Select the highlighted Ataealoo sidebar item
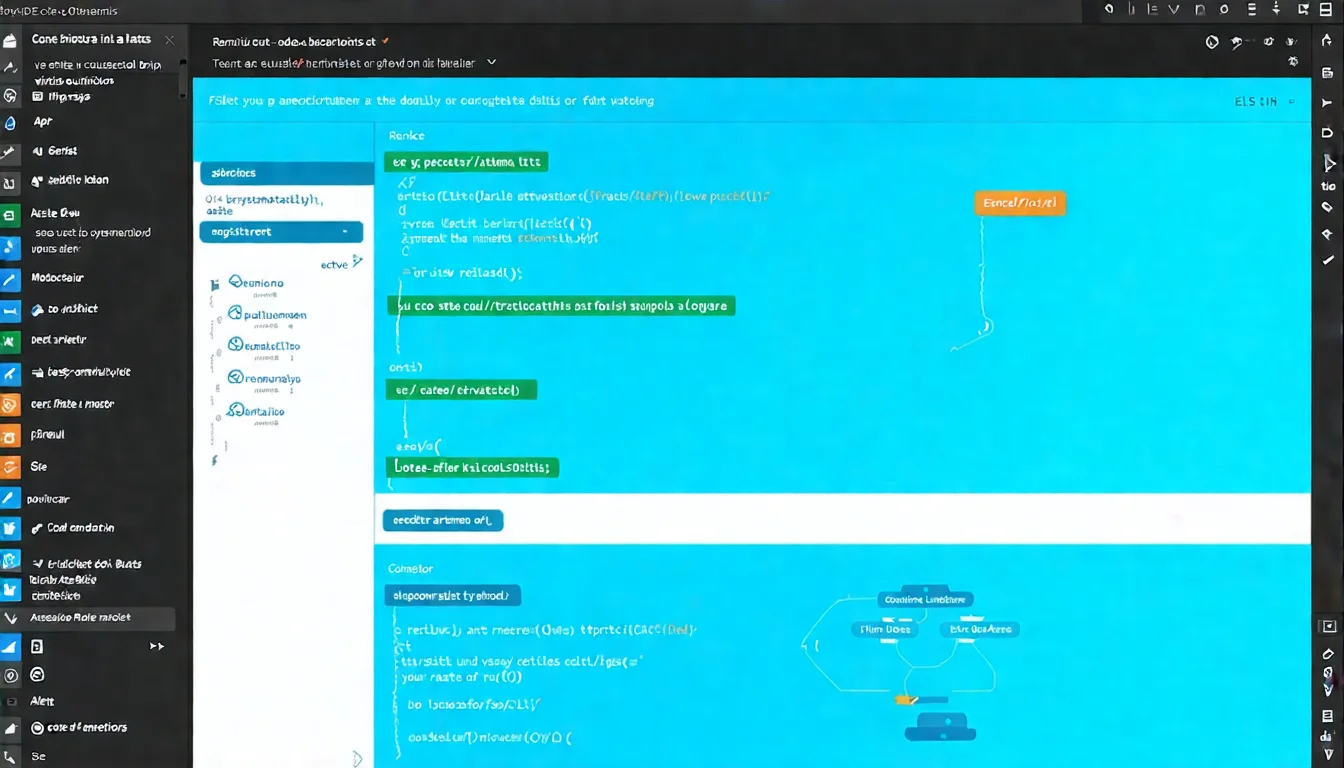1344x768 pixels. point(88,618)
